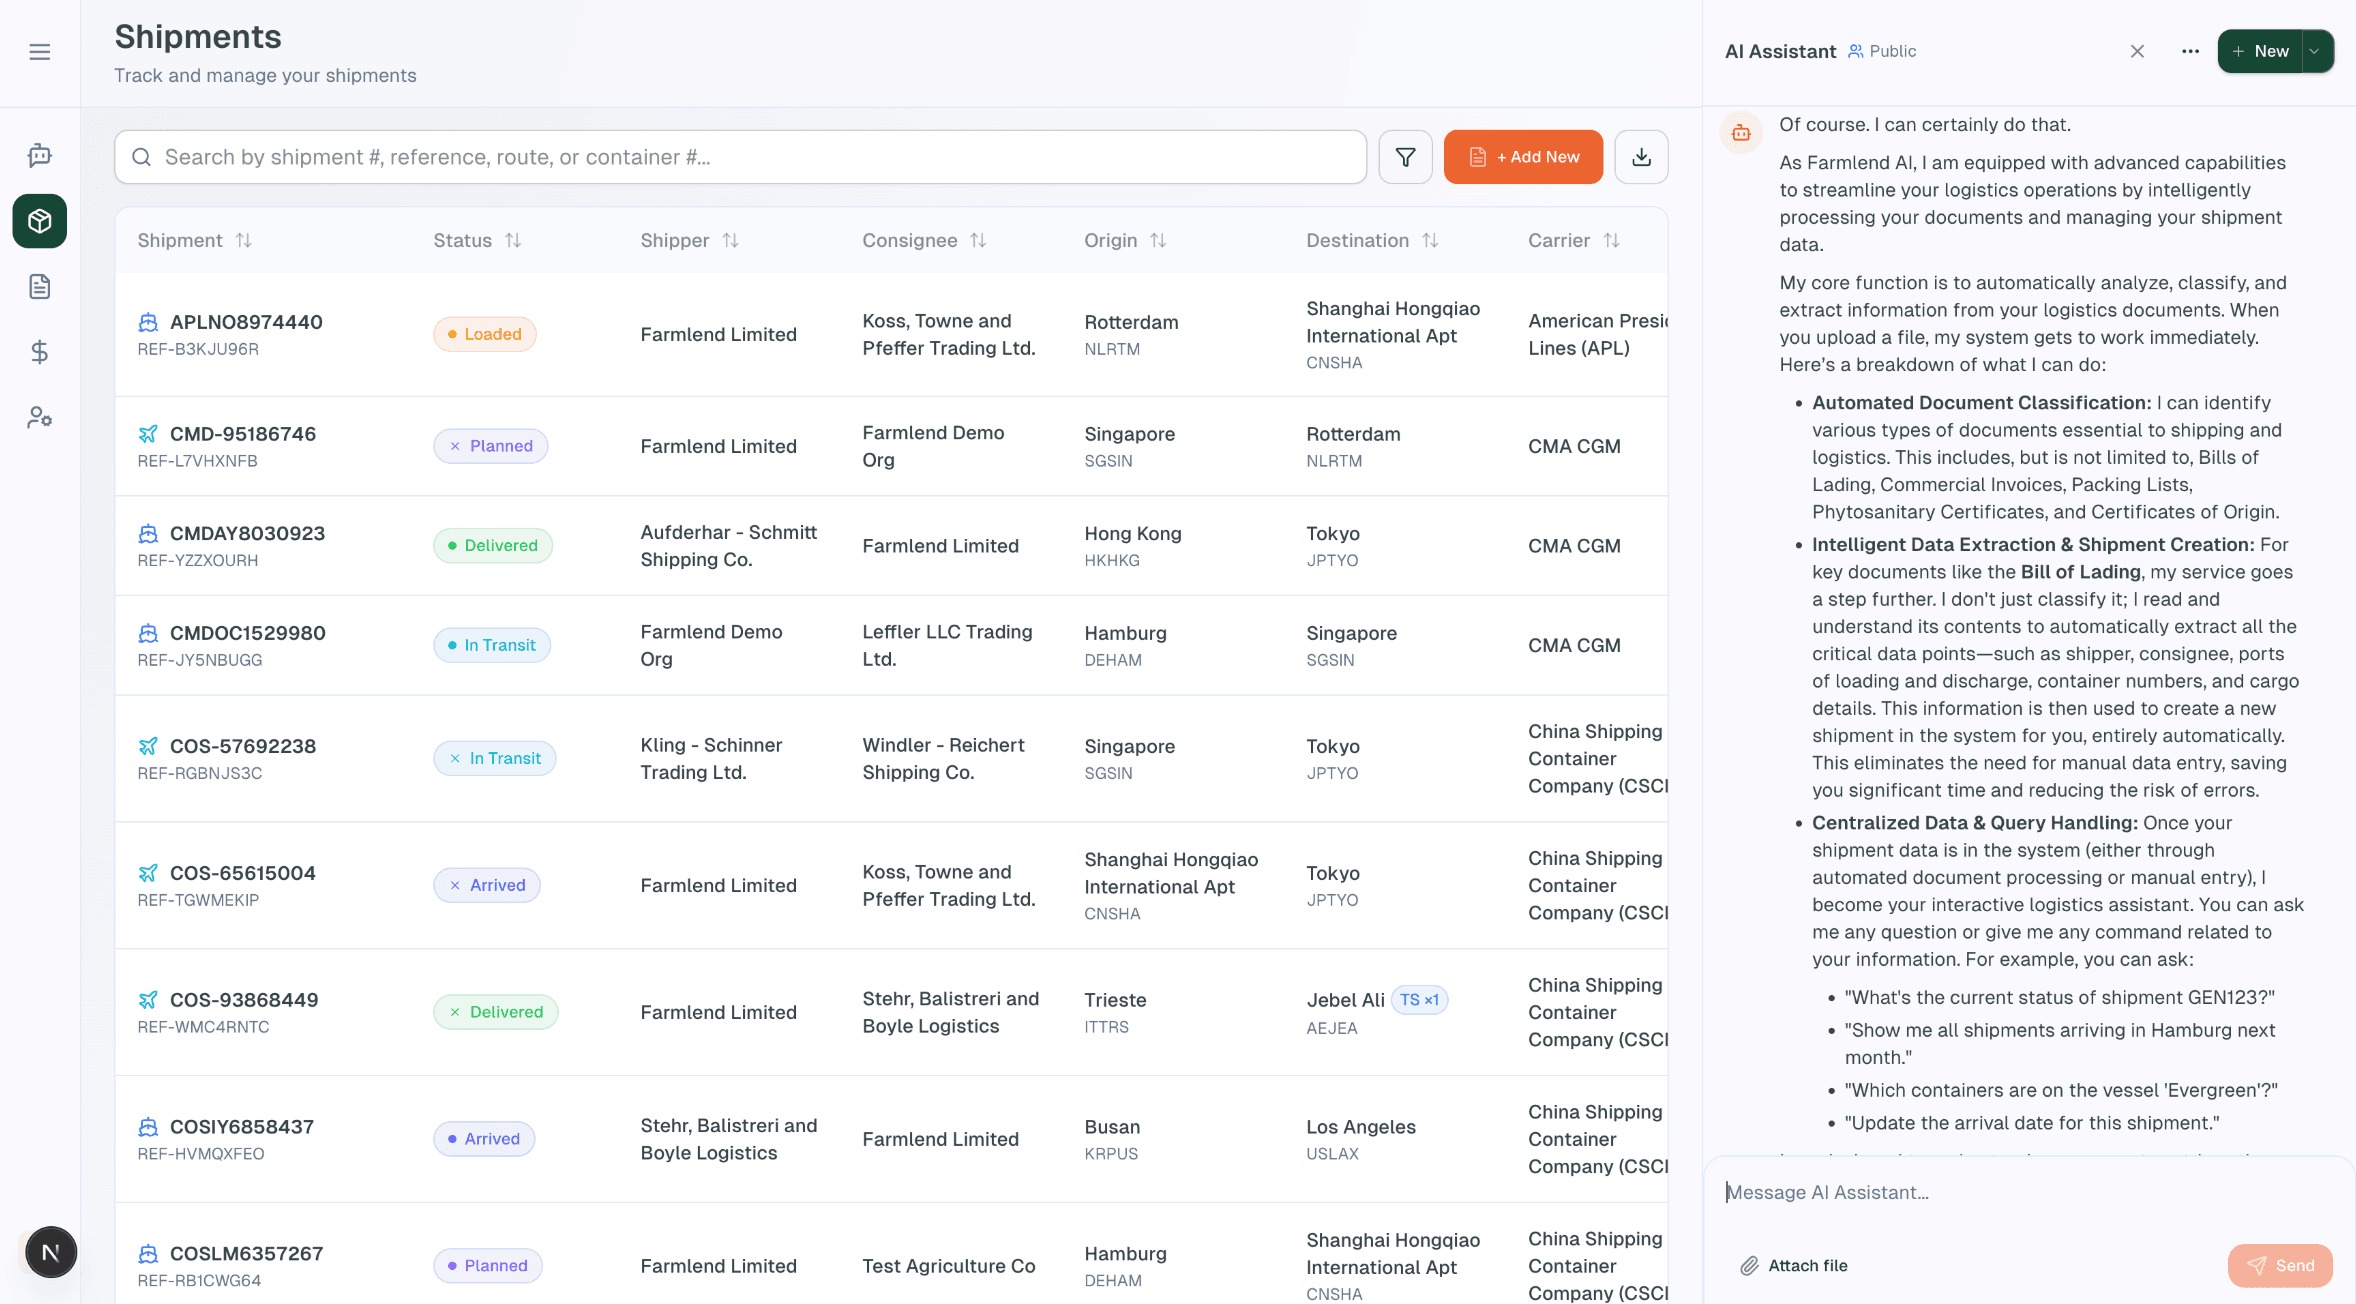The image size is (2356, 1304).
Task: Open the user settings sidebar icon
Action: point(40,417)
